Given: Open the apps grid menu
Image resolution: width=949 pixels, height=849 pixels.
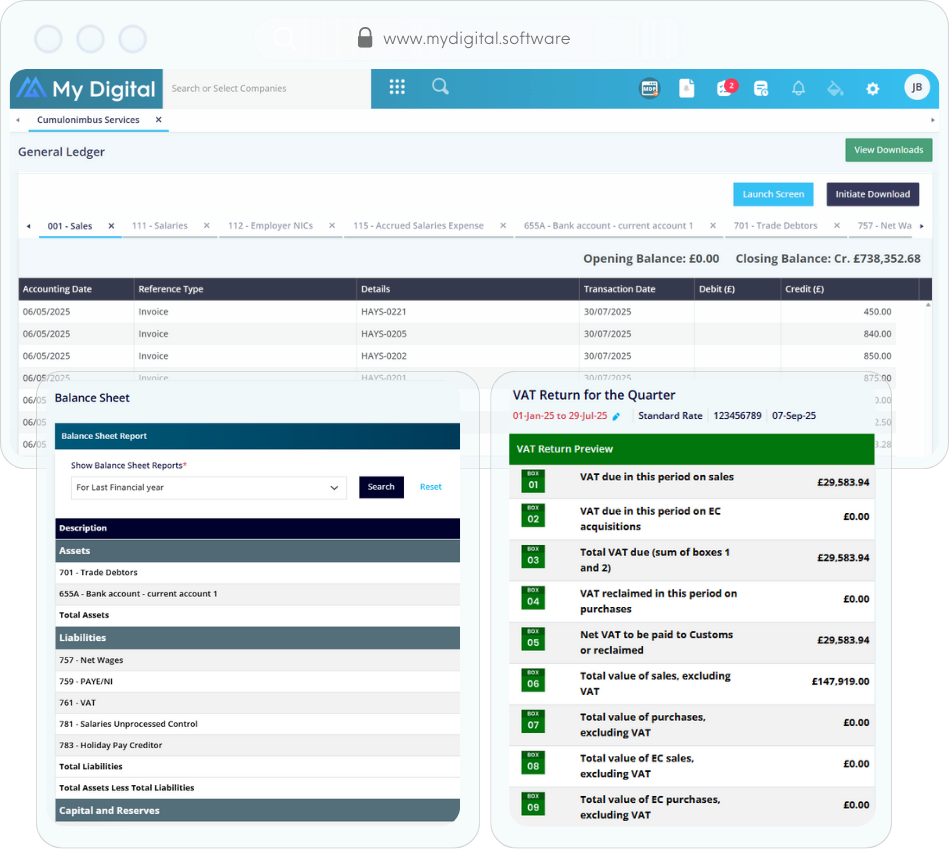Looking at the screenshot, I should [397, 87].
